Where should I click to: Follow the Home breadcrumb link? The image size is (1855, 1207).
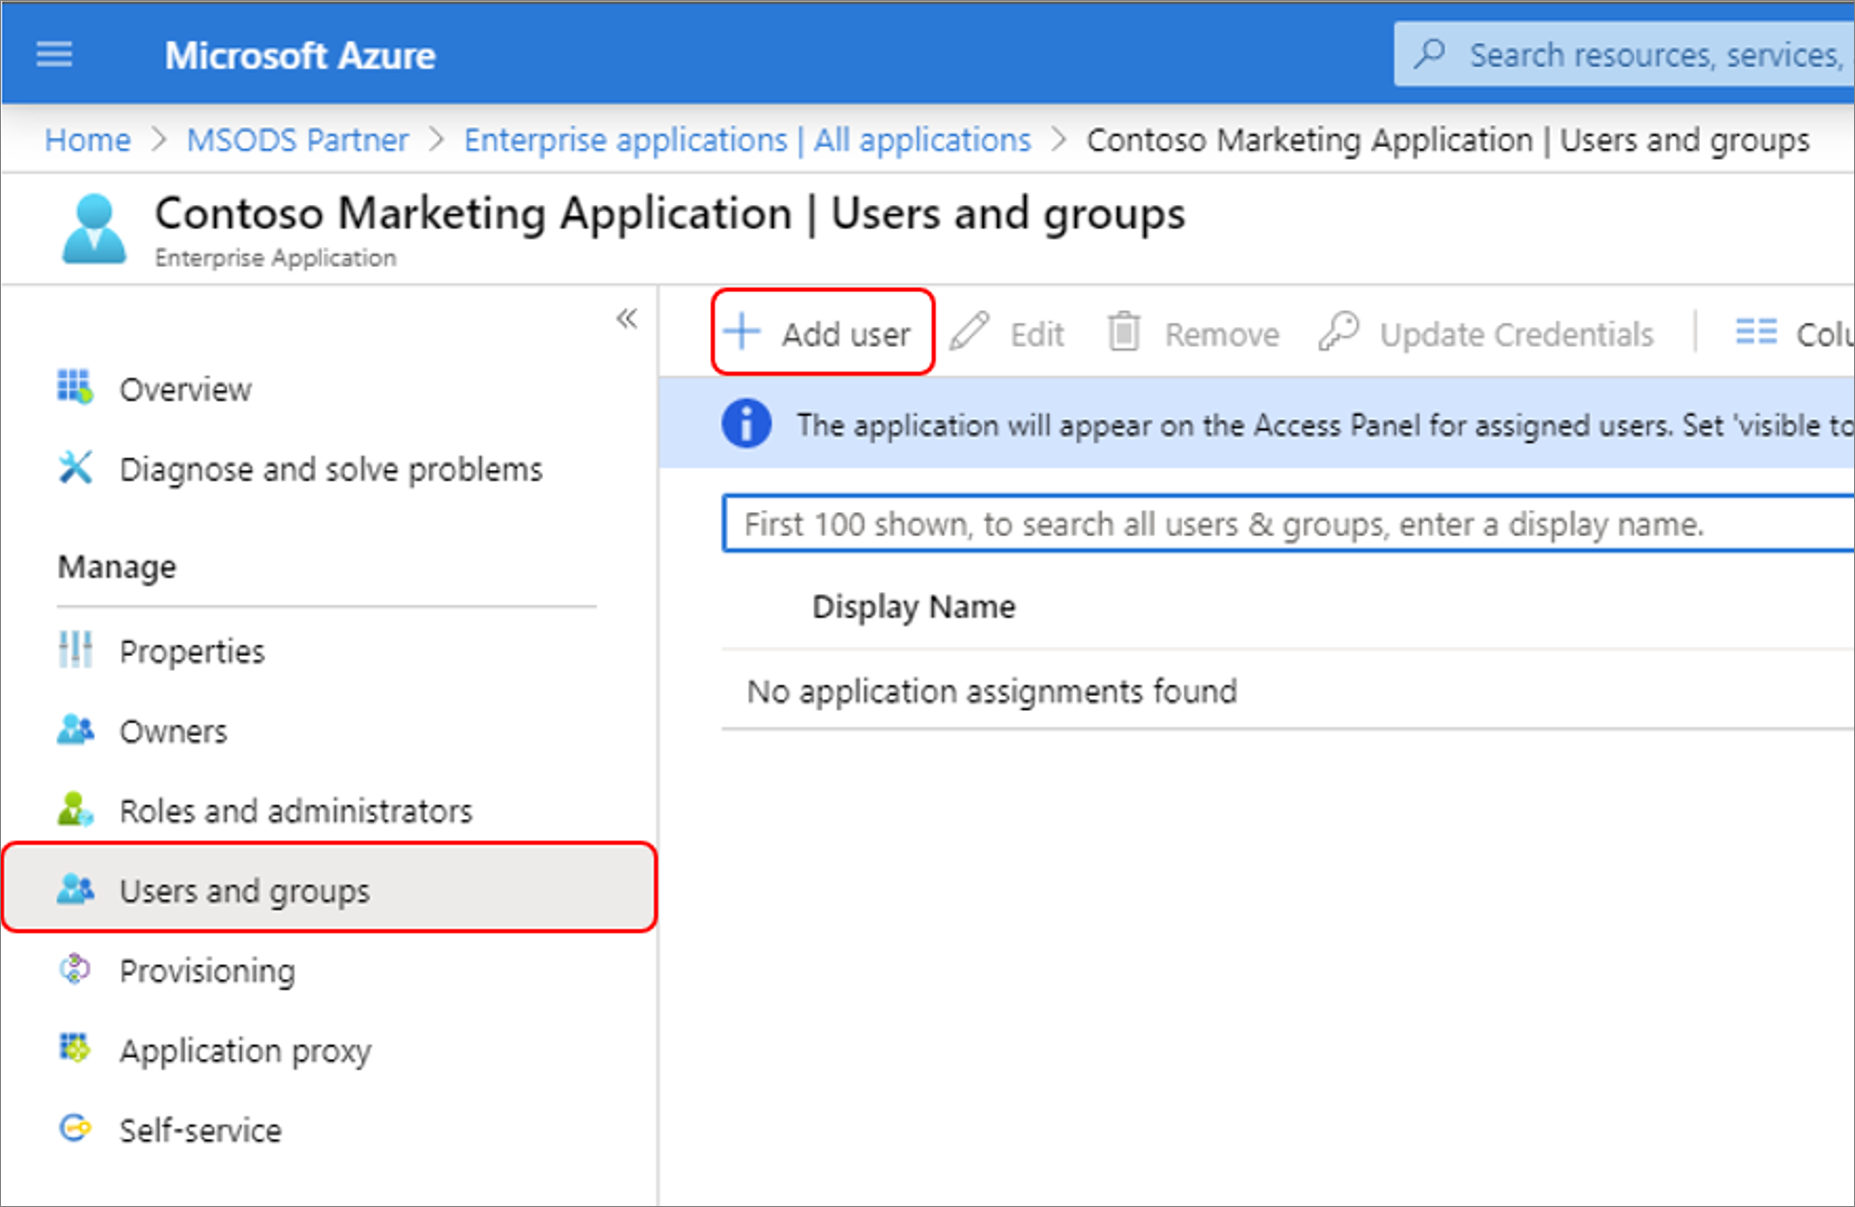(x=88, y=140)
